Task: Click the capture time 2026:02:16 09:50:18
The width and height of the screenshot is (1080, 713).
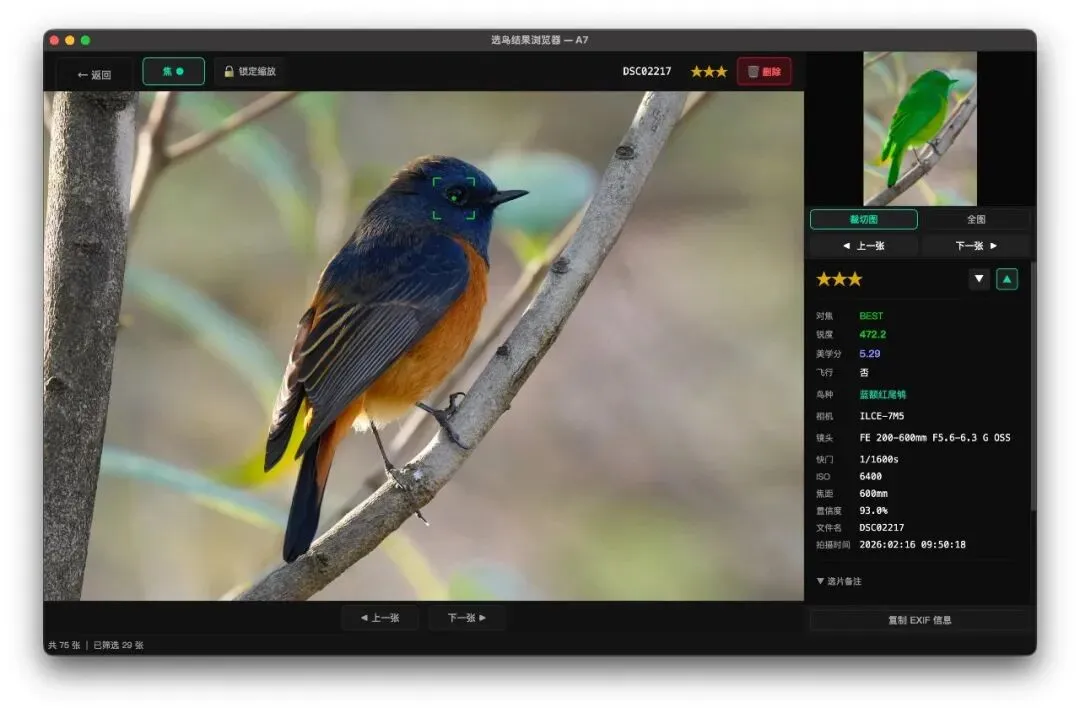Action: pos(912,545)
